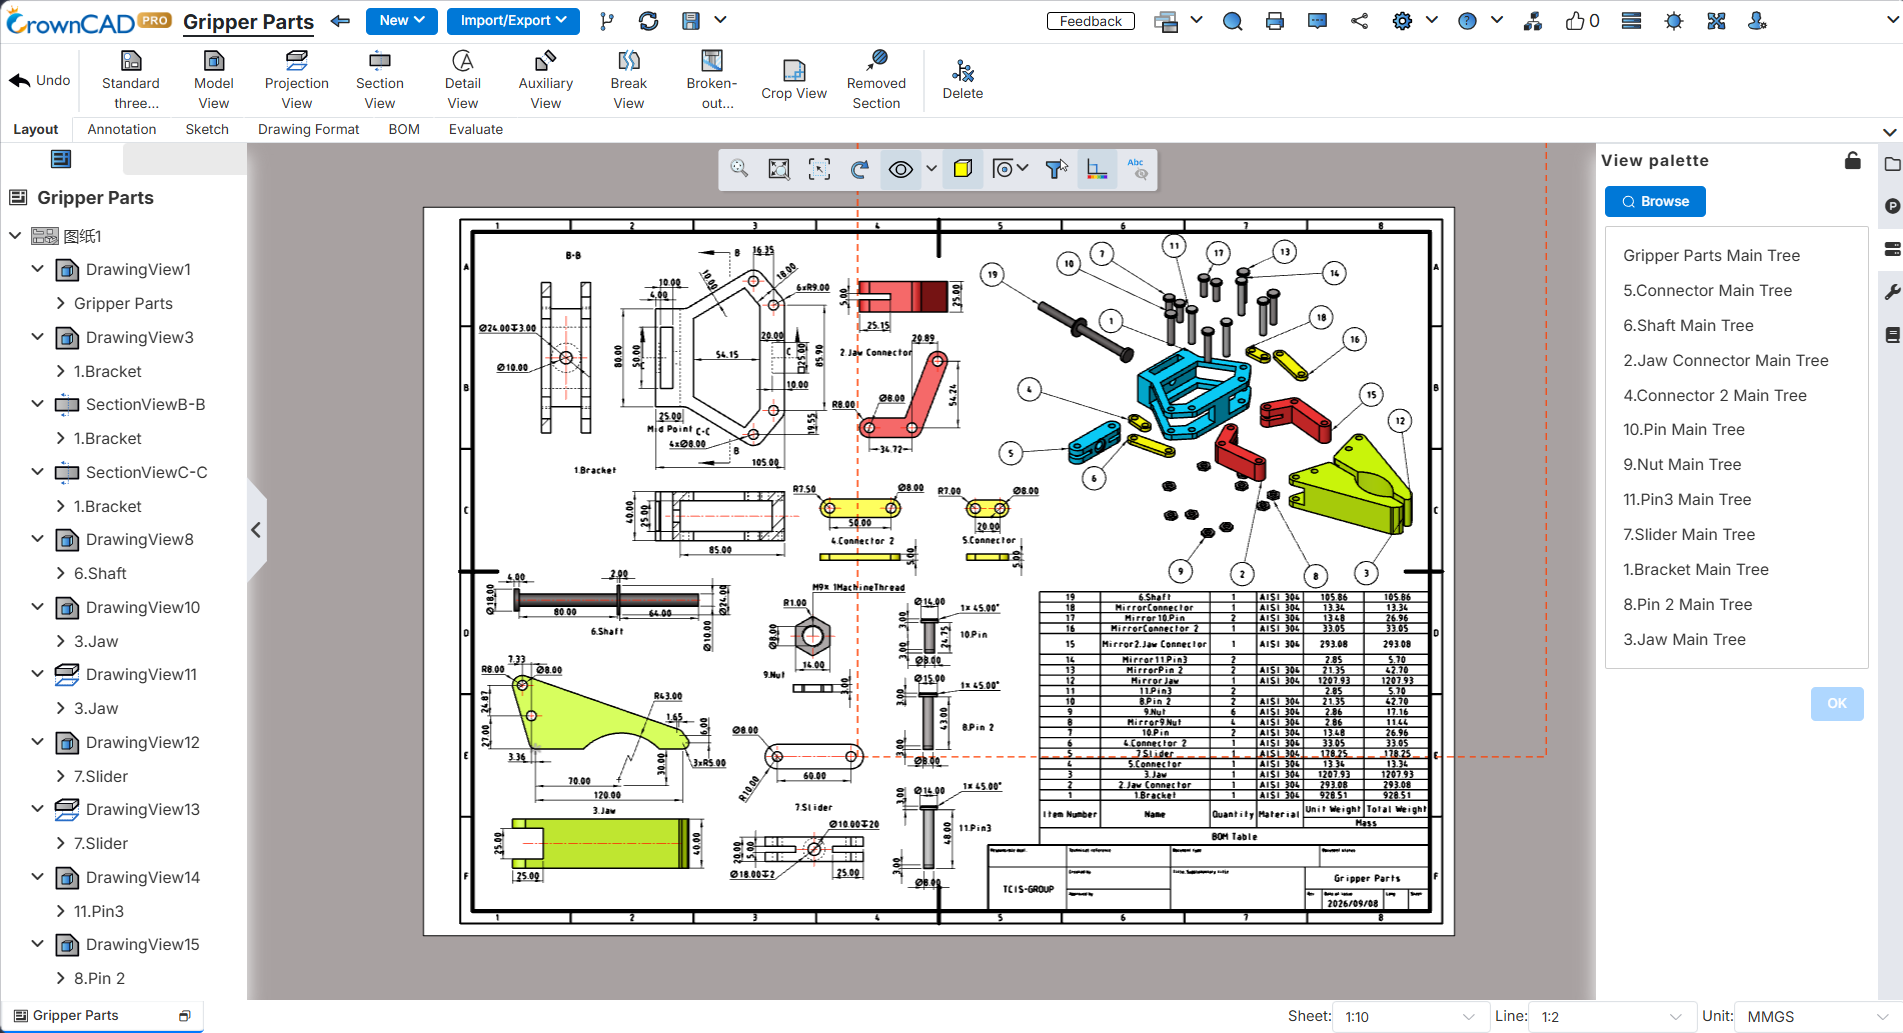
Task: Select 5.Connector Main Tree in View palette
Action: click(1707, 290)
